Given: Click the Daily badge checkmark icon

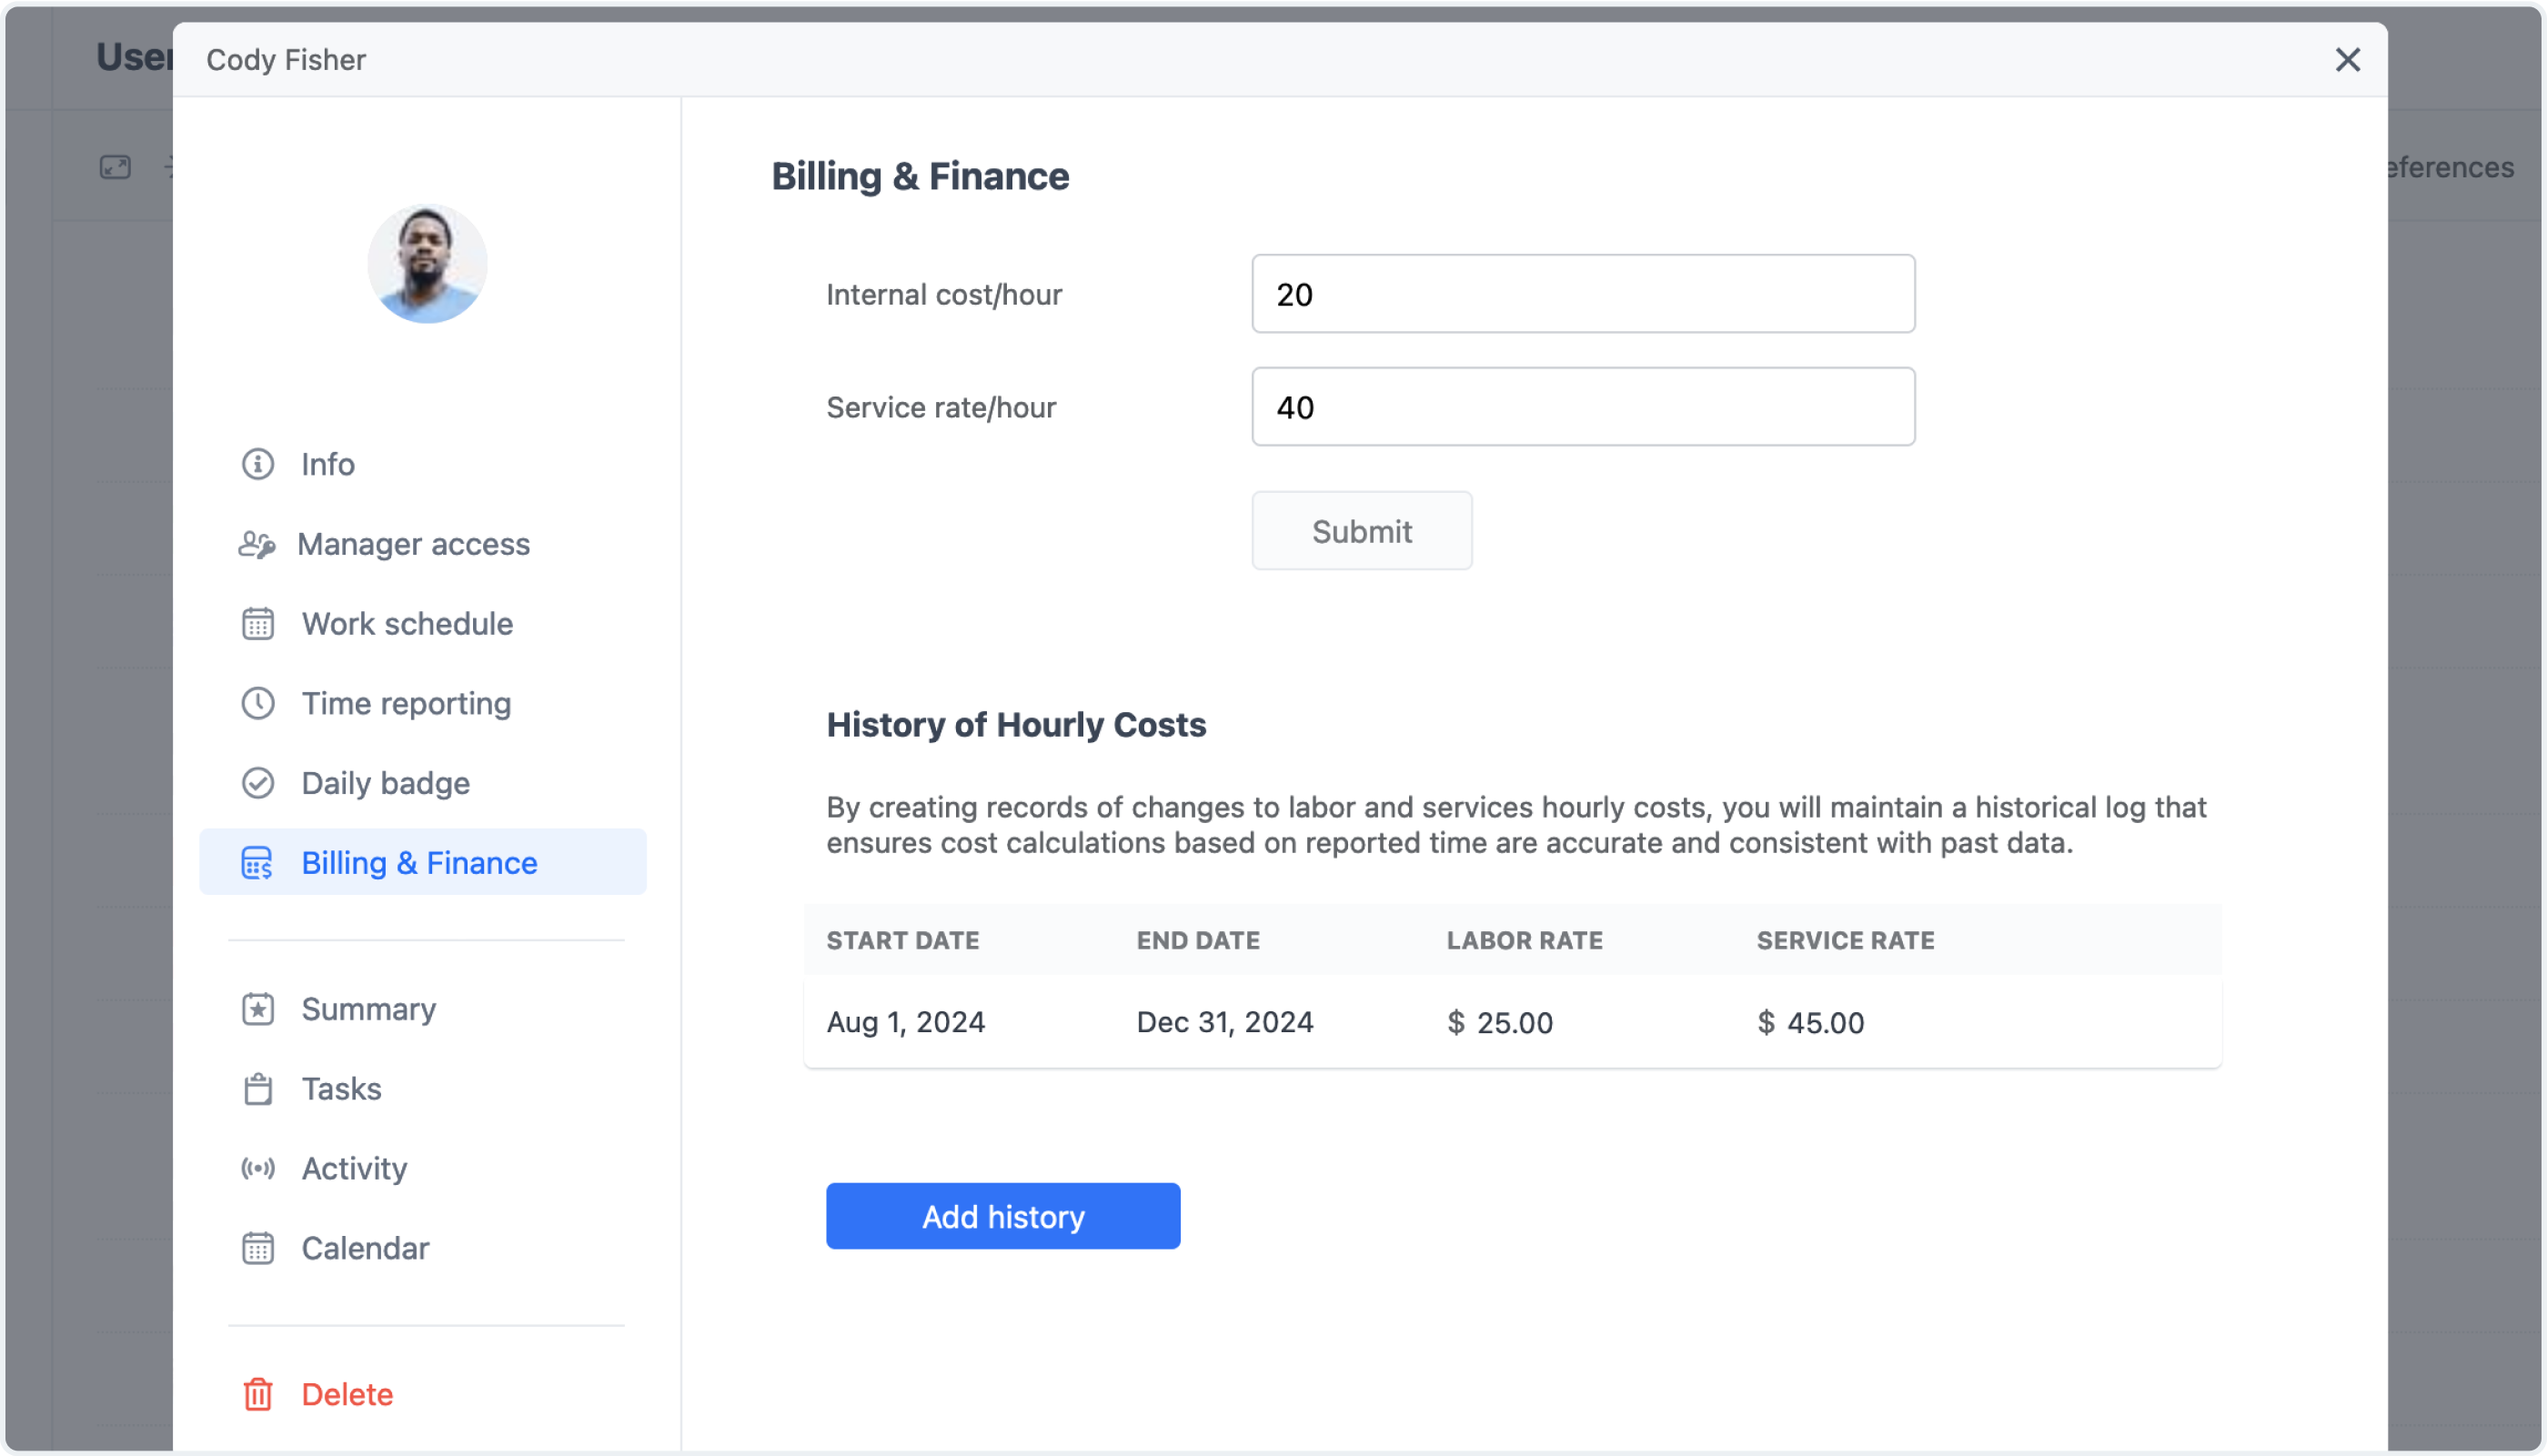Looking at the screenshot, I should pyautogui.click(x=258, y=783).
